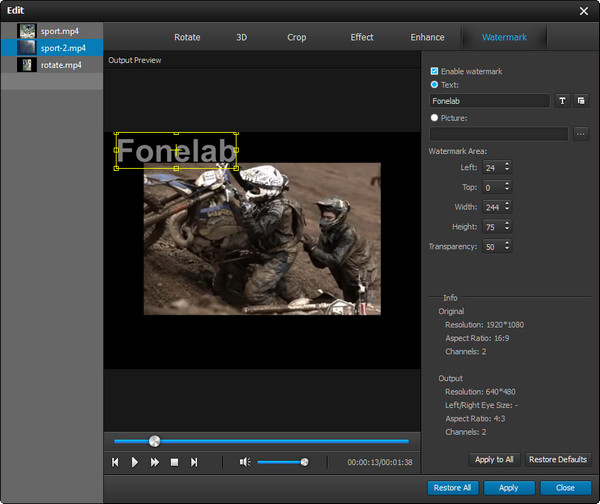The image size is (600, 504).
Task: Open the Crop tab
Action: click(297, 38)
